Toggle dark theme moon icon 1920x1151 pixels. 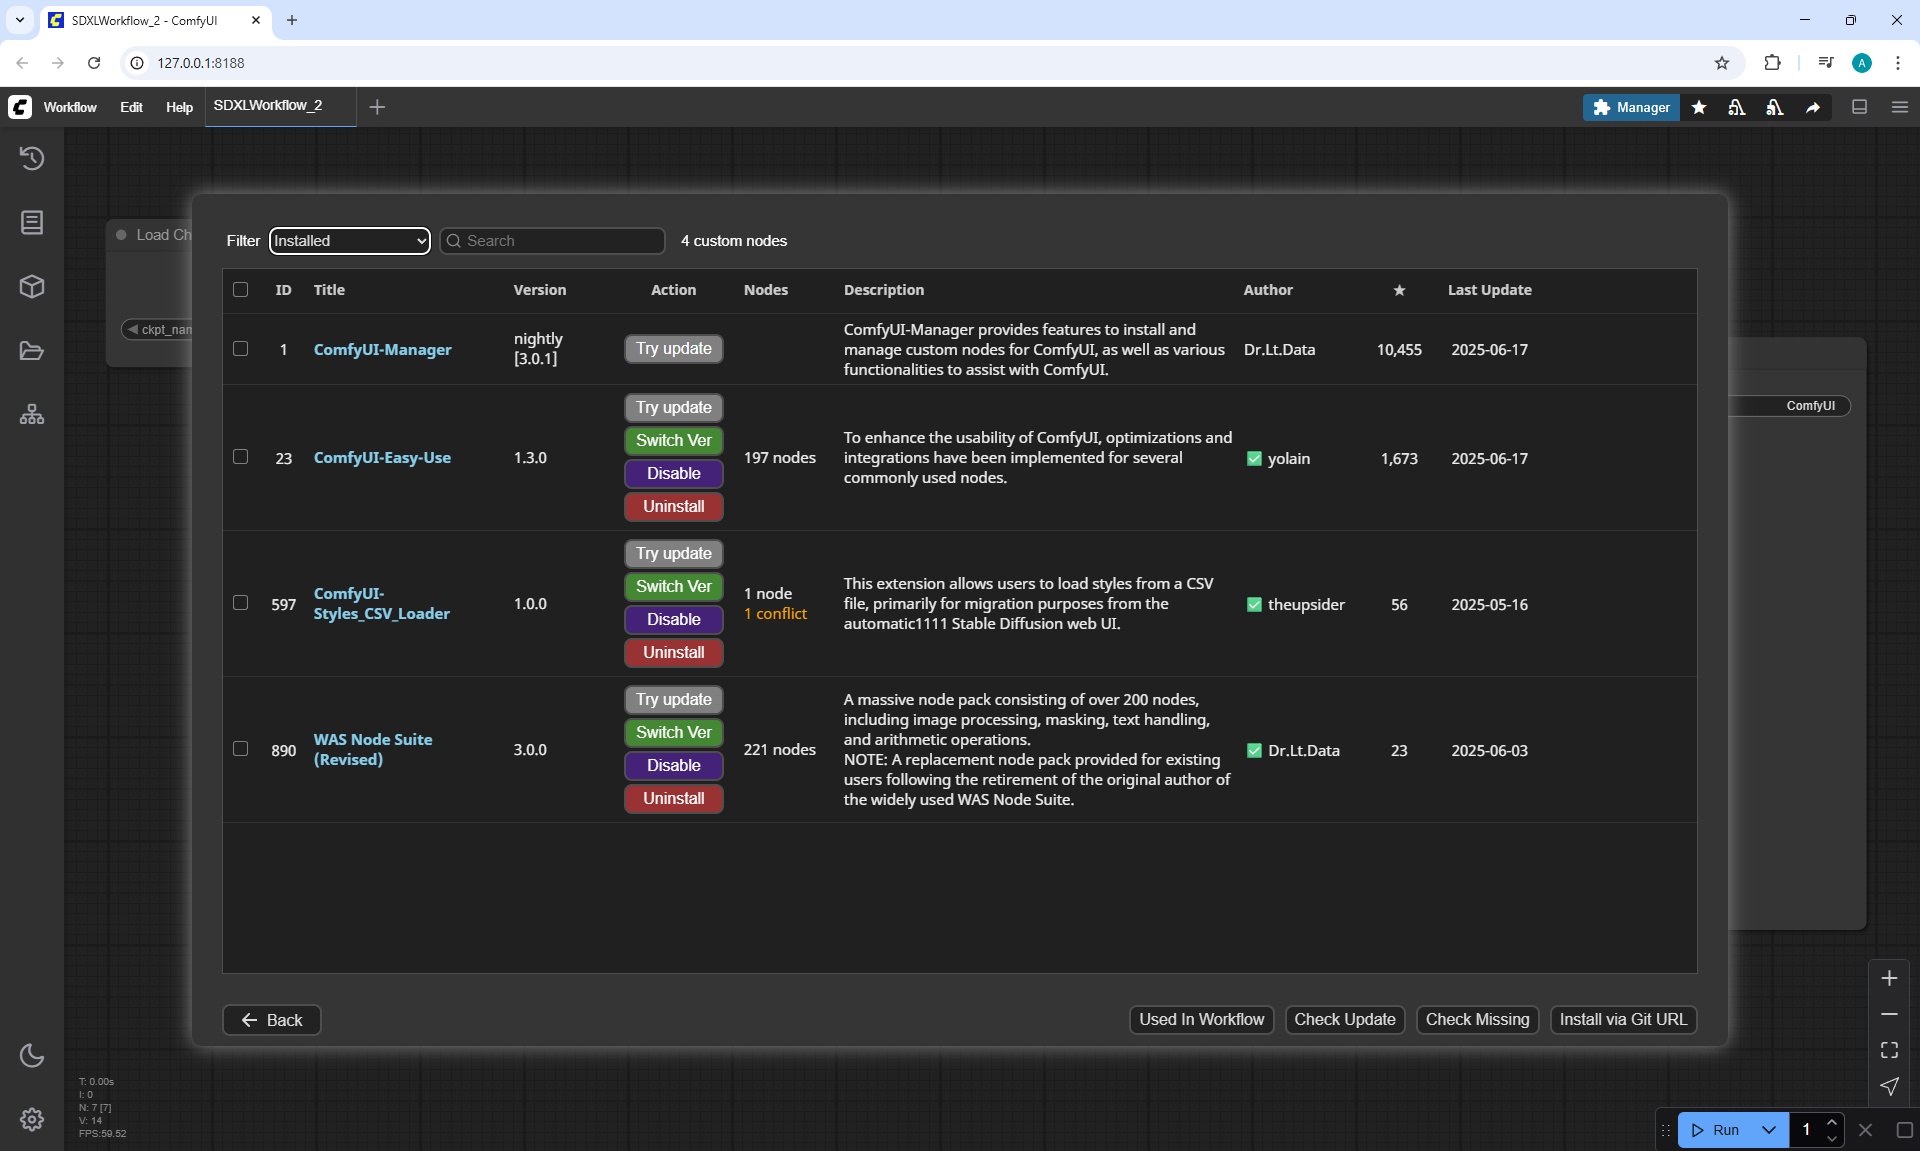coord(32,1055)
